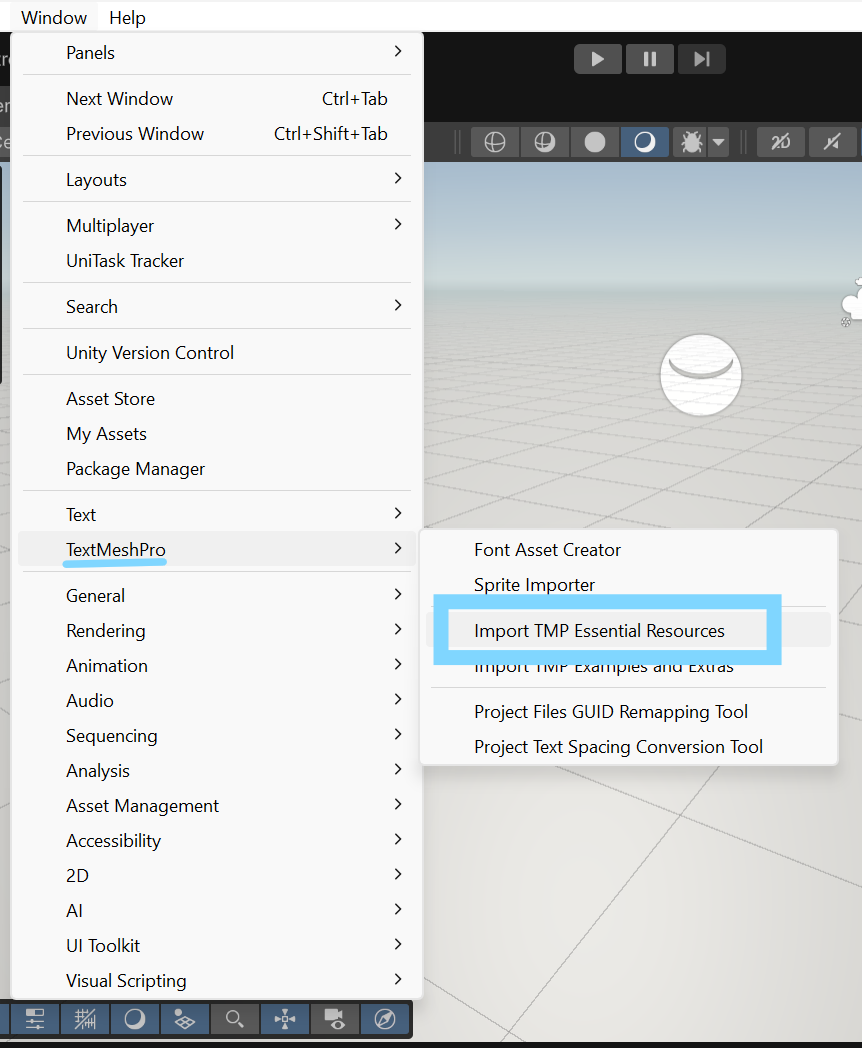This screenshot has height=1048, width=862.
Task: Click the transform gizmo icon in bottom toolbar
Action: point(285,1019)
